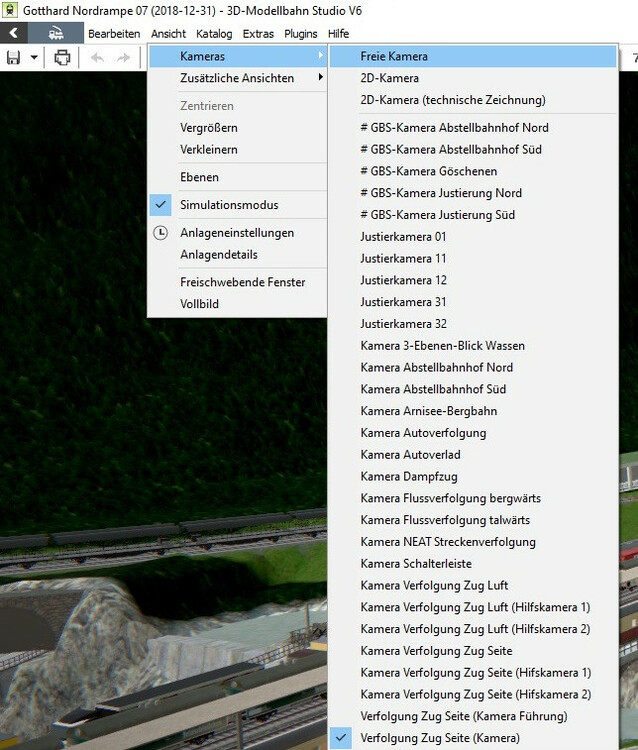The width and height of the screenshot is (638, 750).
Task: Expand the Kameras submenu
Action: click(x=238, y=56)
